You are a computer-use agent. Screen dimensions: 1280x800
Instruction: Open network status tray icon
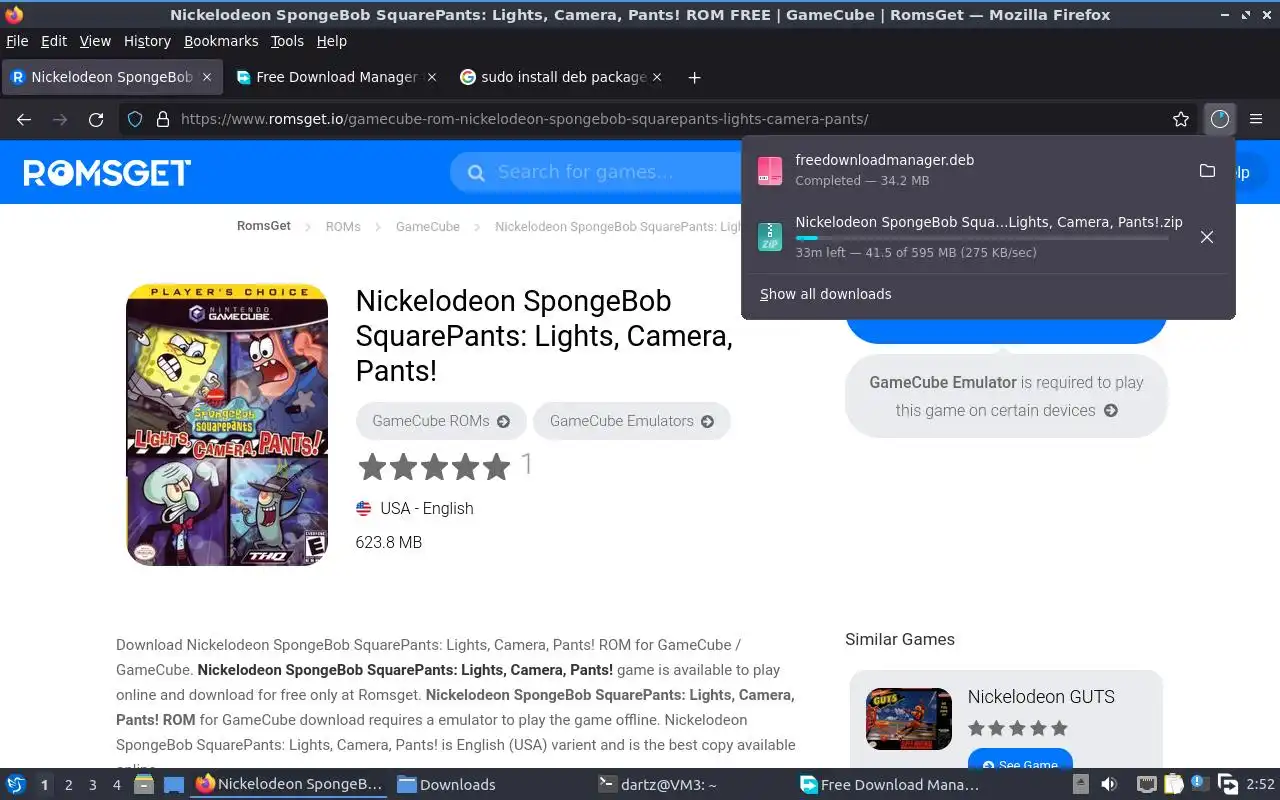tap(1147, 785)
